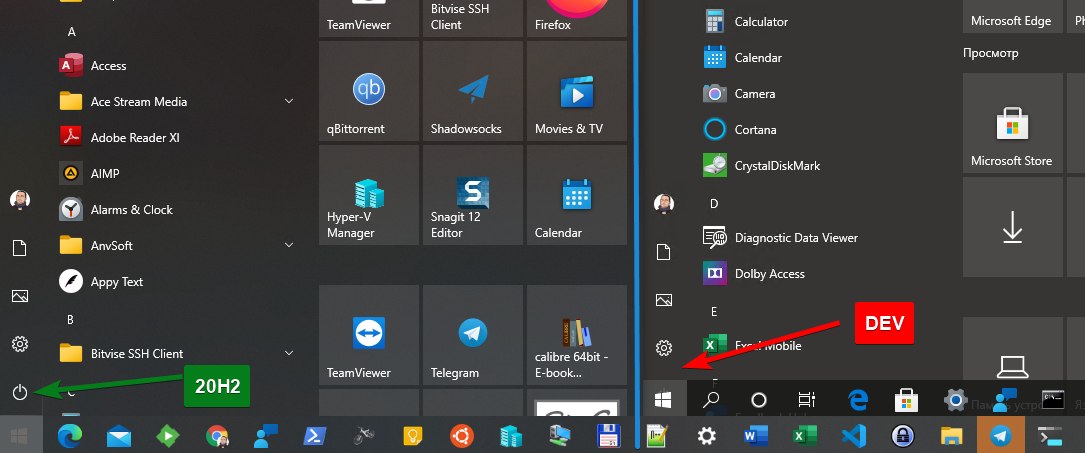The height and width of the screenshot is (453, 1085).
Task: Open the Telegram tile
Action: tap(473, 335)
